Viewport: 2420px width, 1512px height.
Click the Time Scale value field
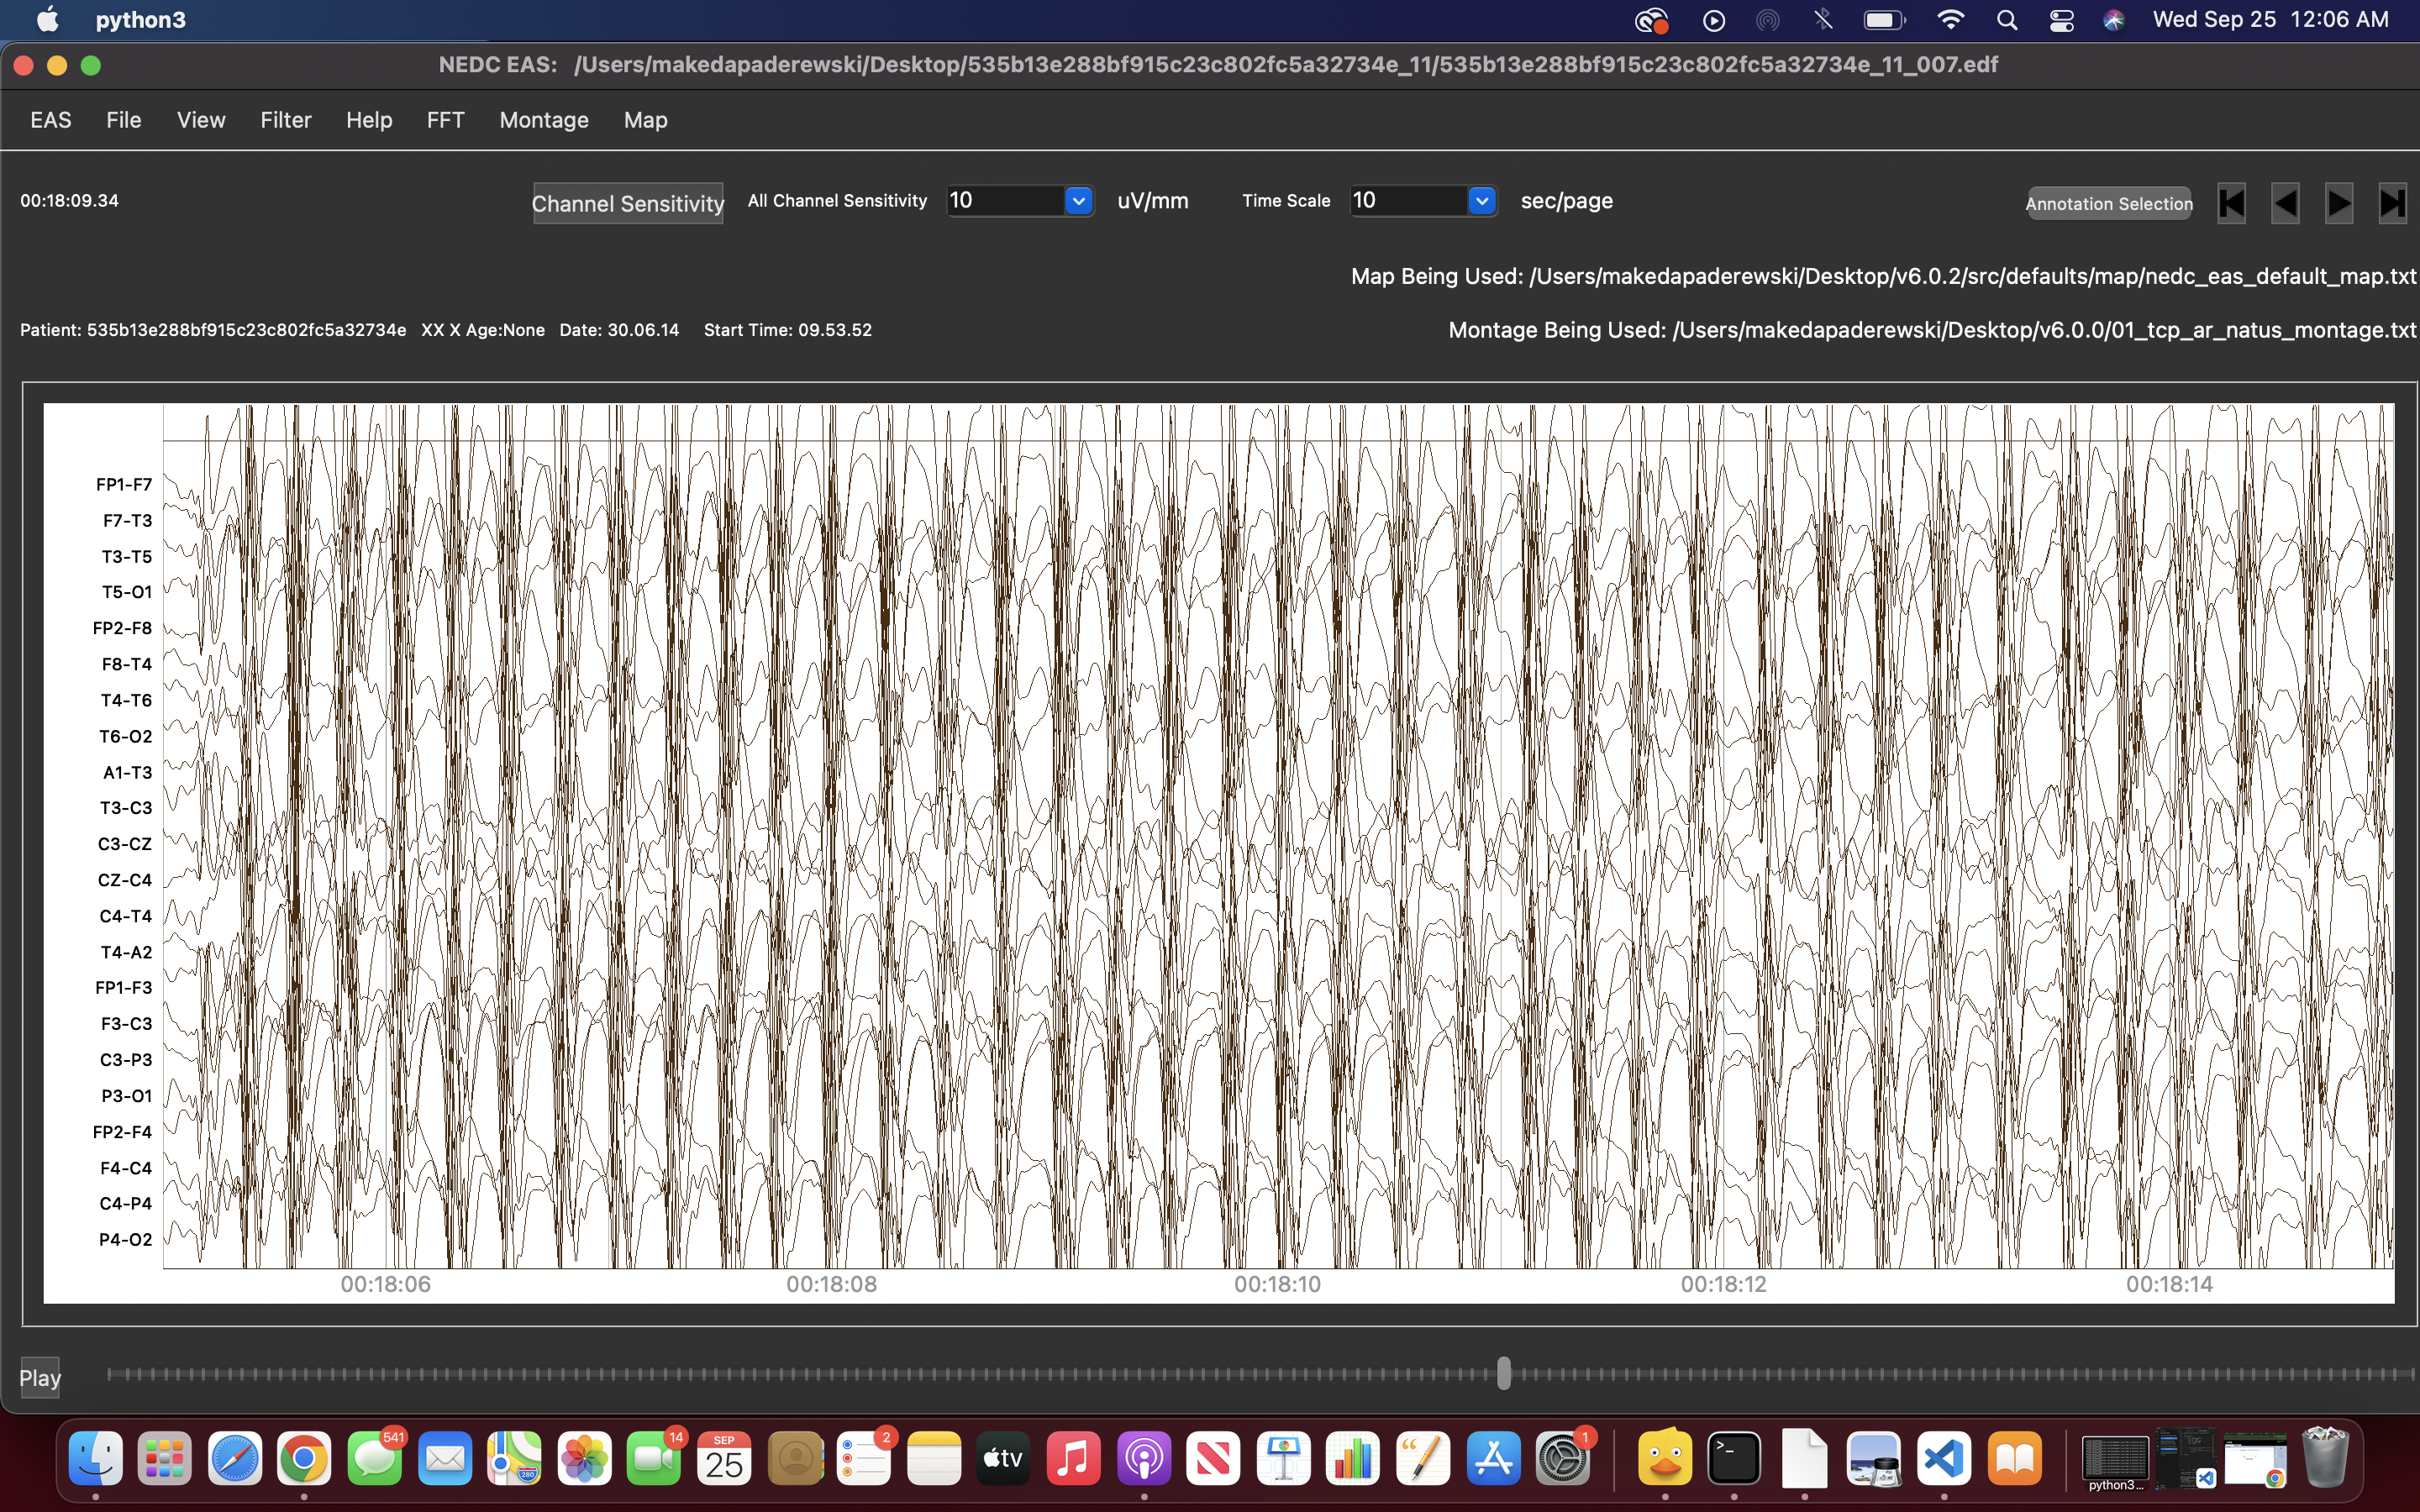point(1408,201)
